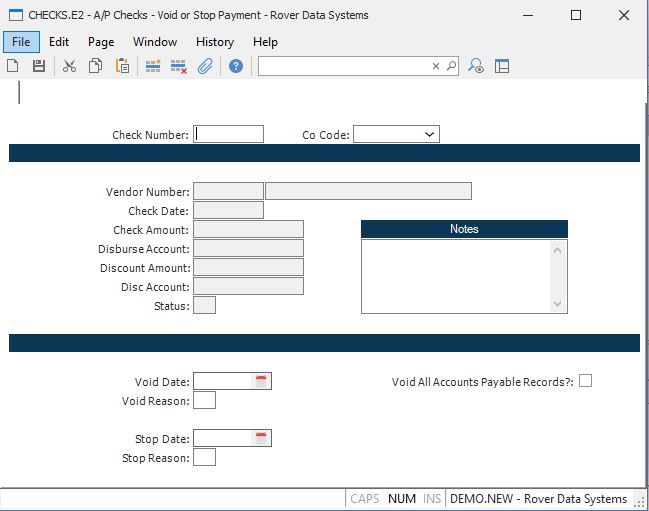Click the Void Reason field
The width and height of the screenshot is (649, 511).
pos(204,401)
